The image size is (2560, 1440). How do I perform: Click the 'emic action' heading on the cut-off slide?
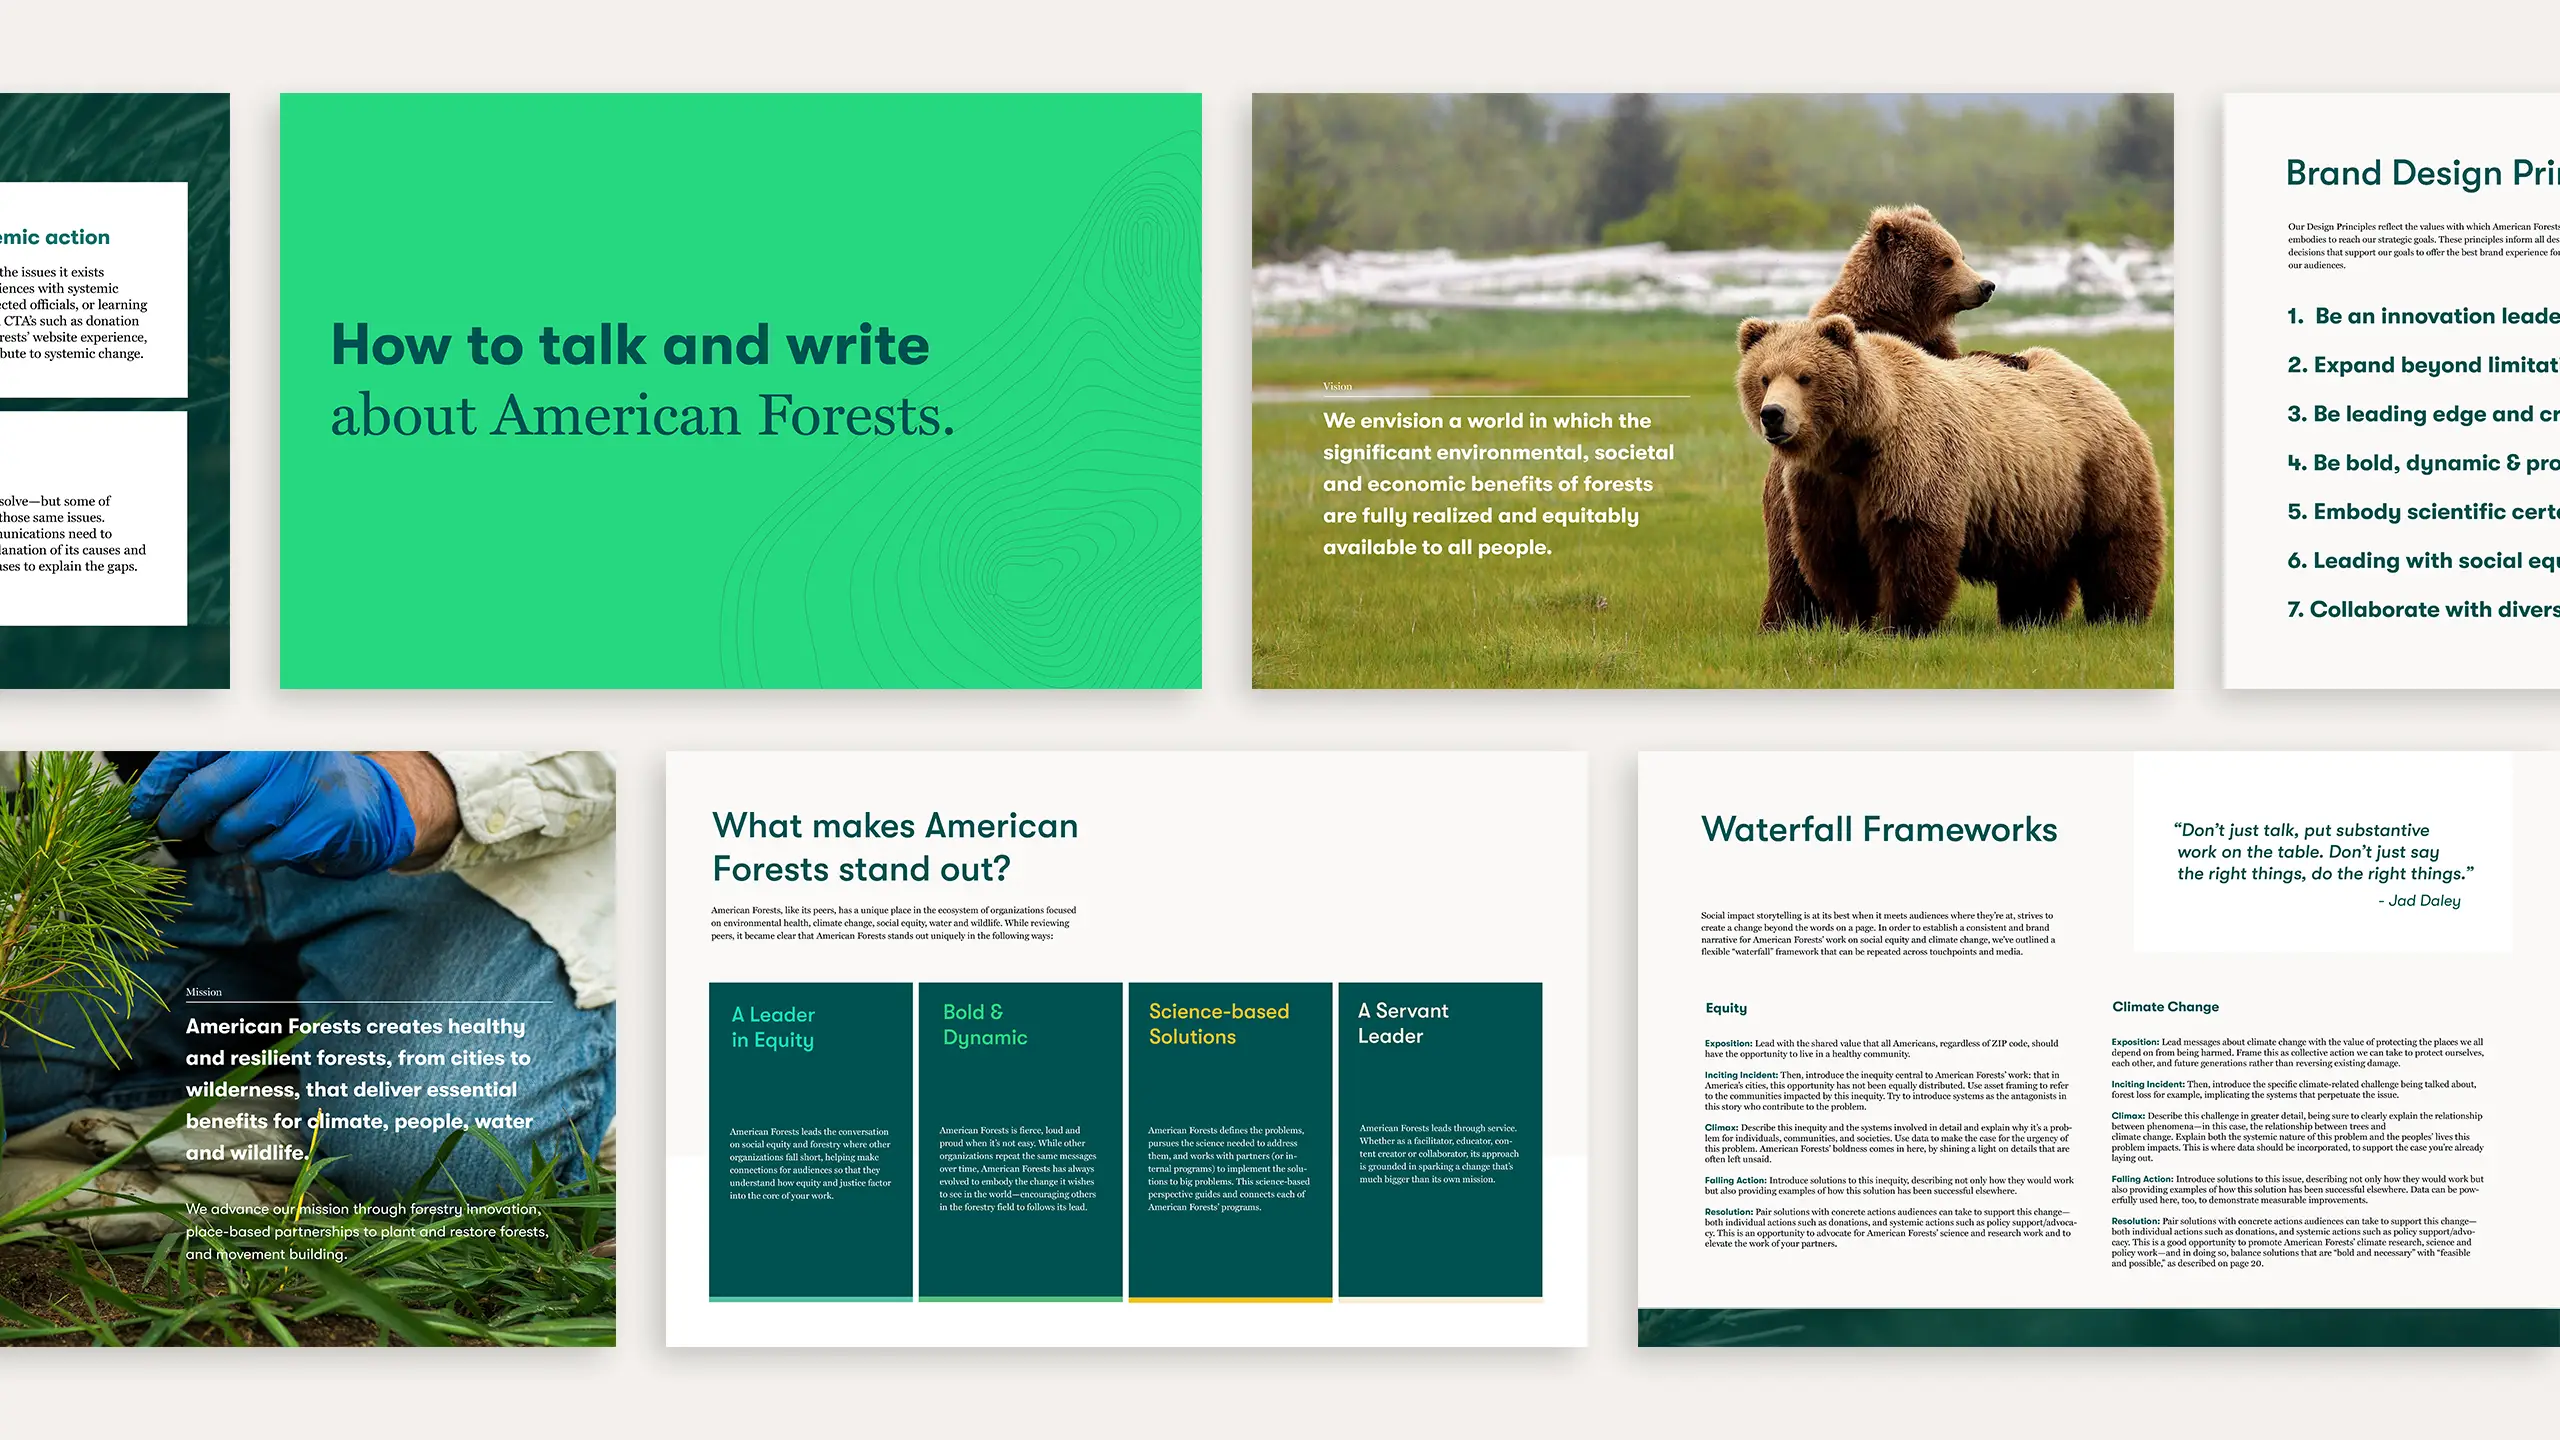tap(55, 237)
